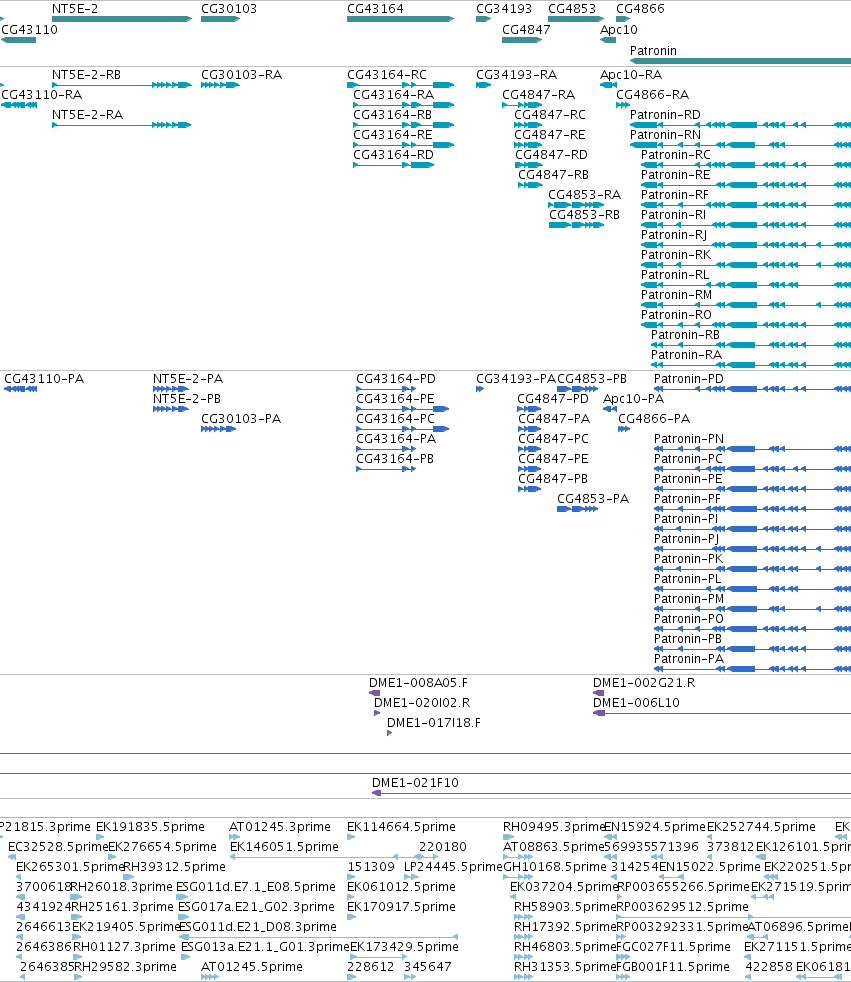Click transcript Apc10-RA label
Viewport: 851px width, 982px height.
click(x=631, y=75)
